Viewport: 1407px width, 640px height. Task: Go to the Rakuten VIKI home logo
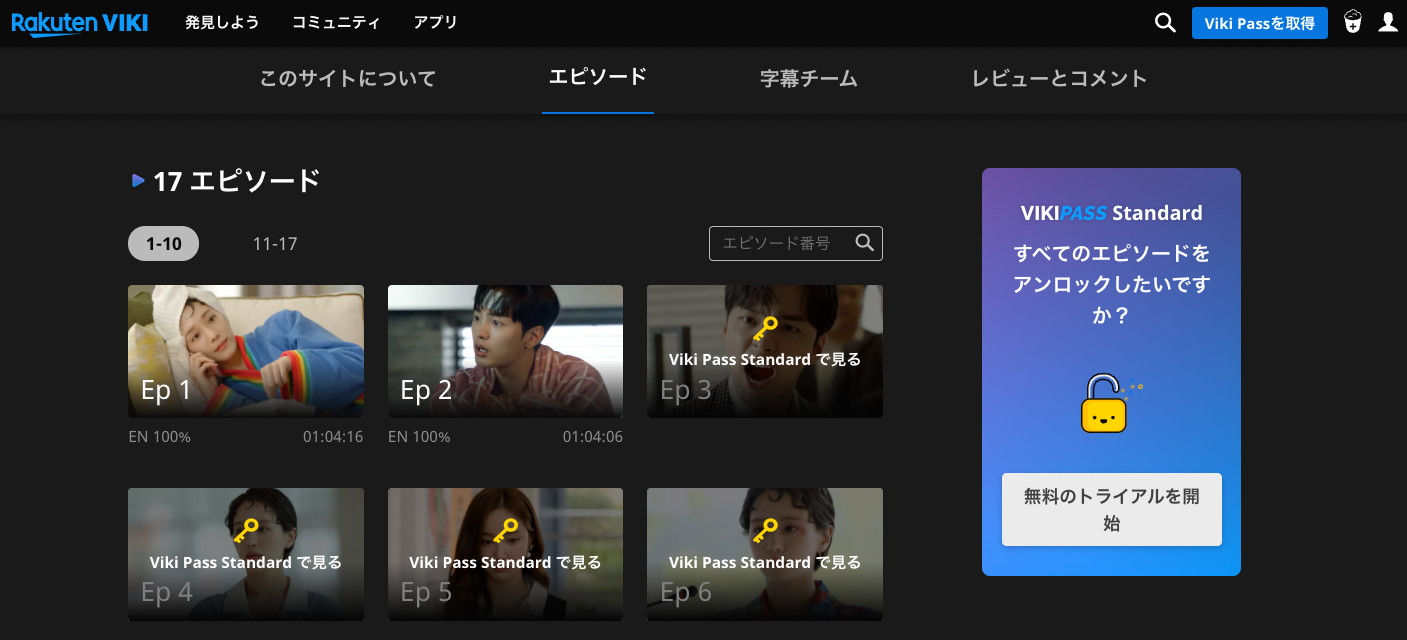pyautogui.click(x=80, y=22)
